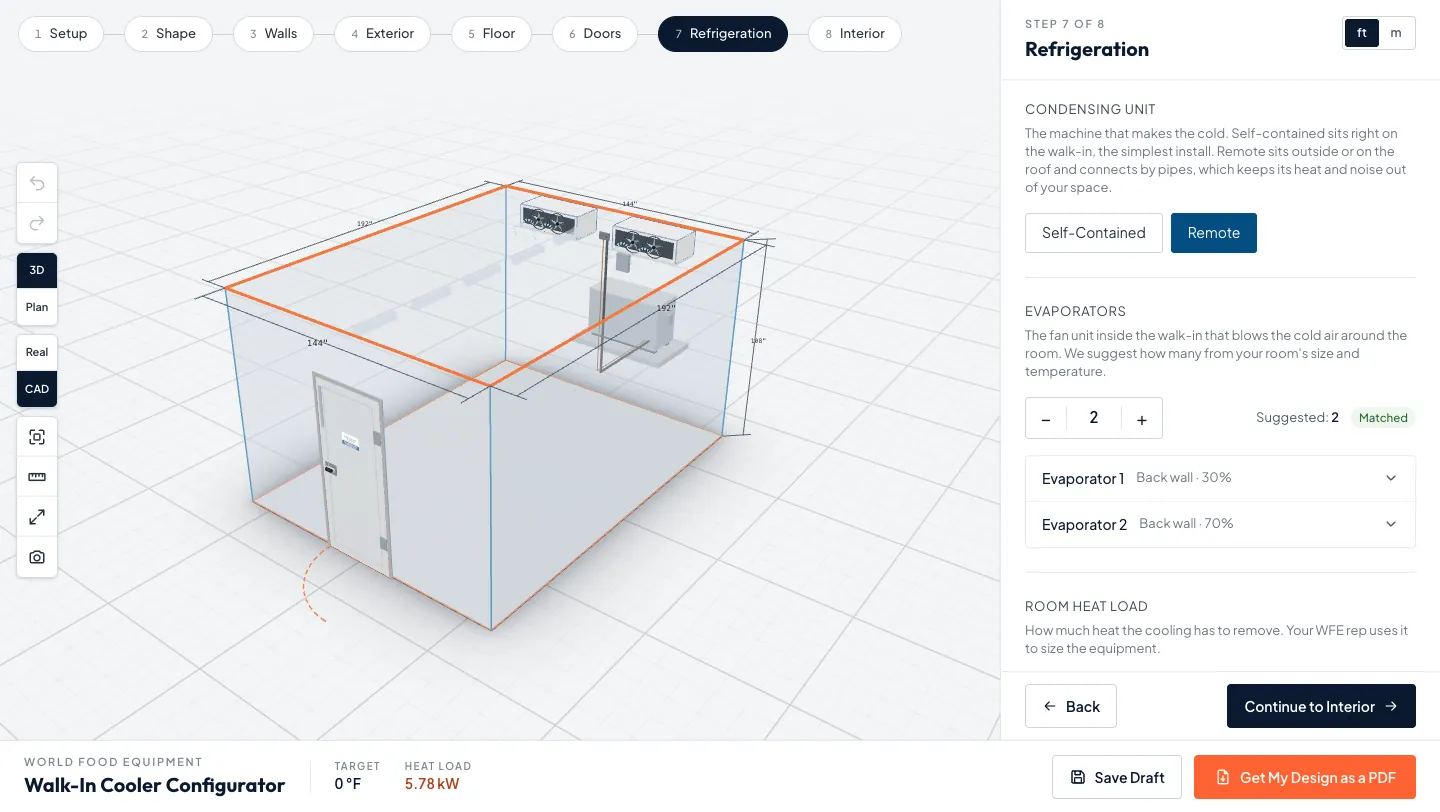The height and width of the screenshot is (812, 1440).
Task: Go to step 3 Walls
Action: pyautogui.click(x=273, y=33)
